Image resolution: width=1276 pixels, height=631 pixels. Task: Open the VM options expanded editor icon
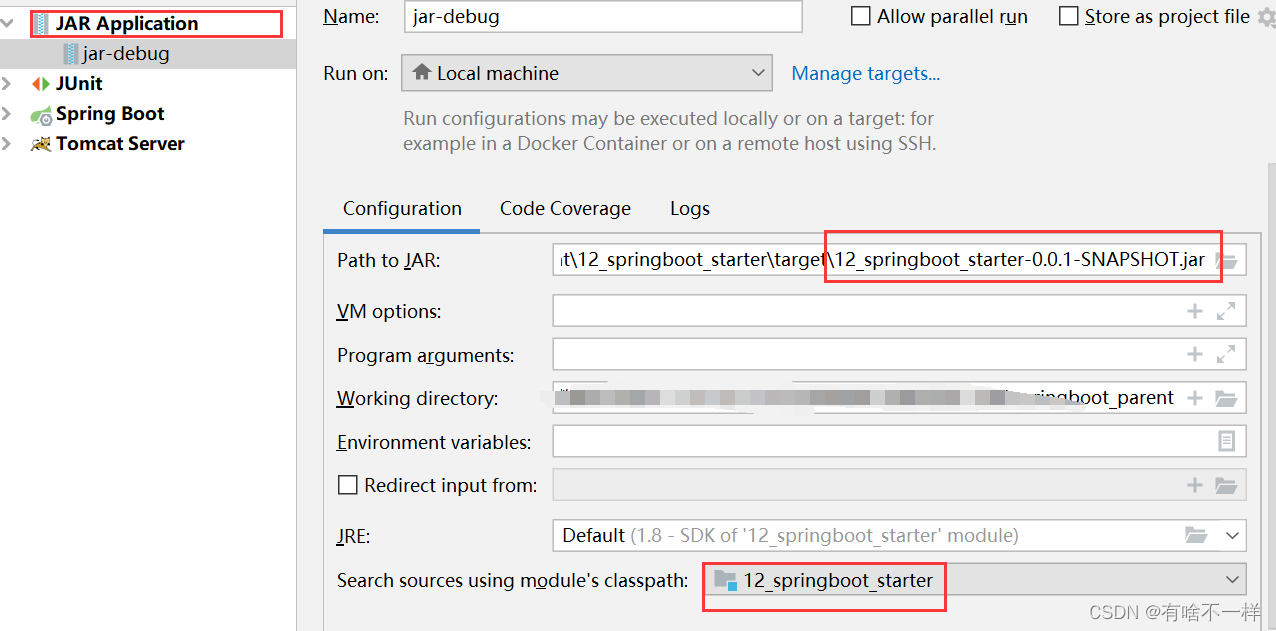(1223, 310)
